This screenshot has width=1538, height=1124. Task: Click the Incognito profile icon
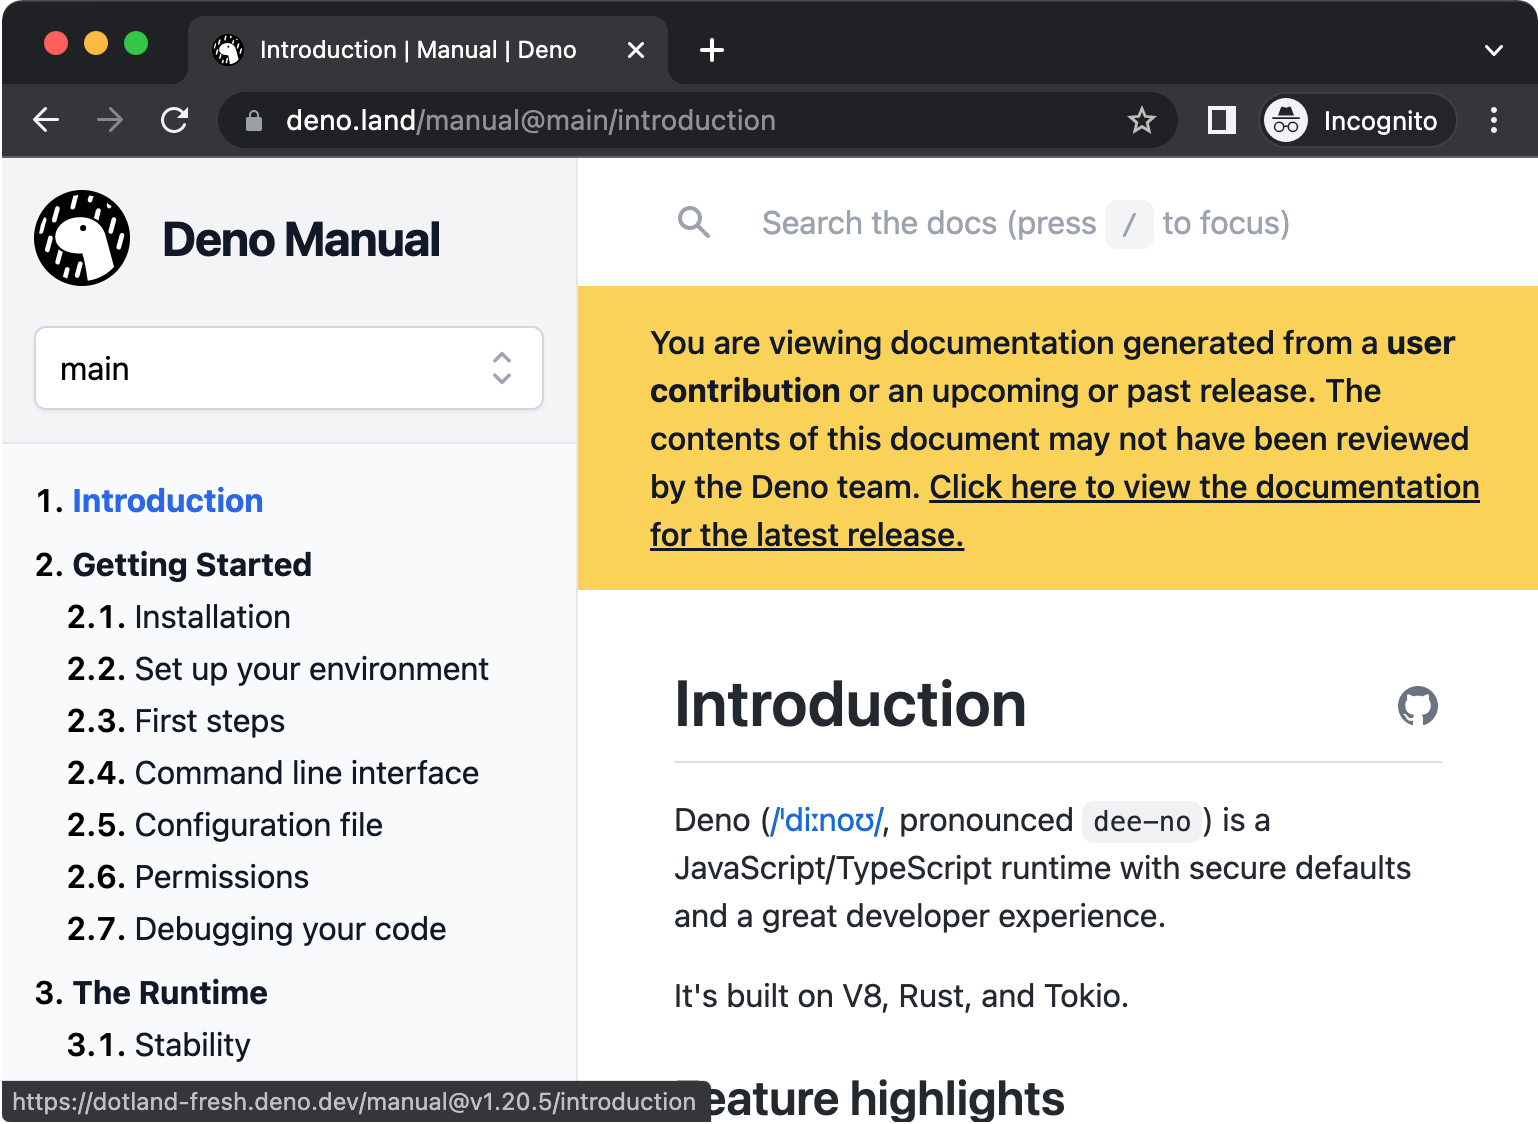tap(1287, 120)
